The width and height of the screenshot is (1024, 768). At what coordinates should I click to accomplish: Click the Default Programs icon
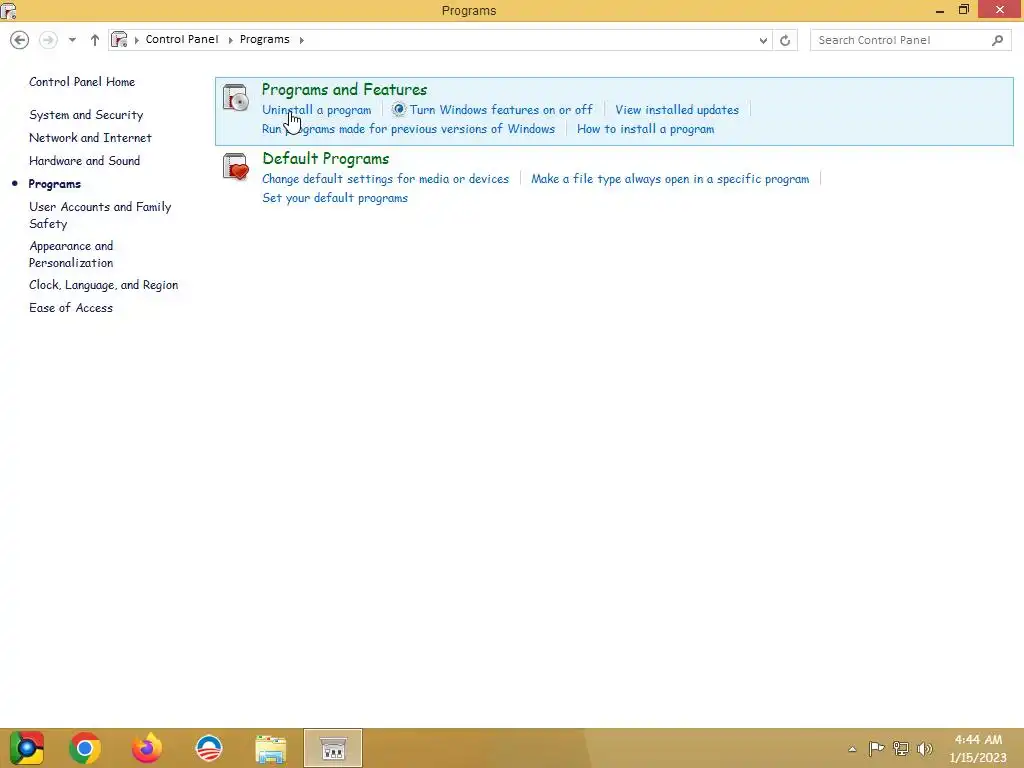tap(235, 167)
